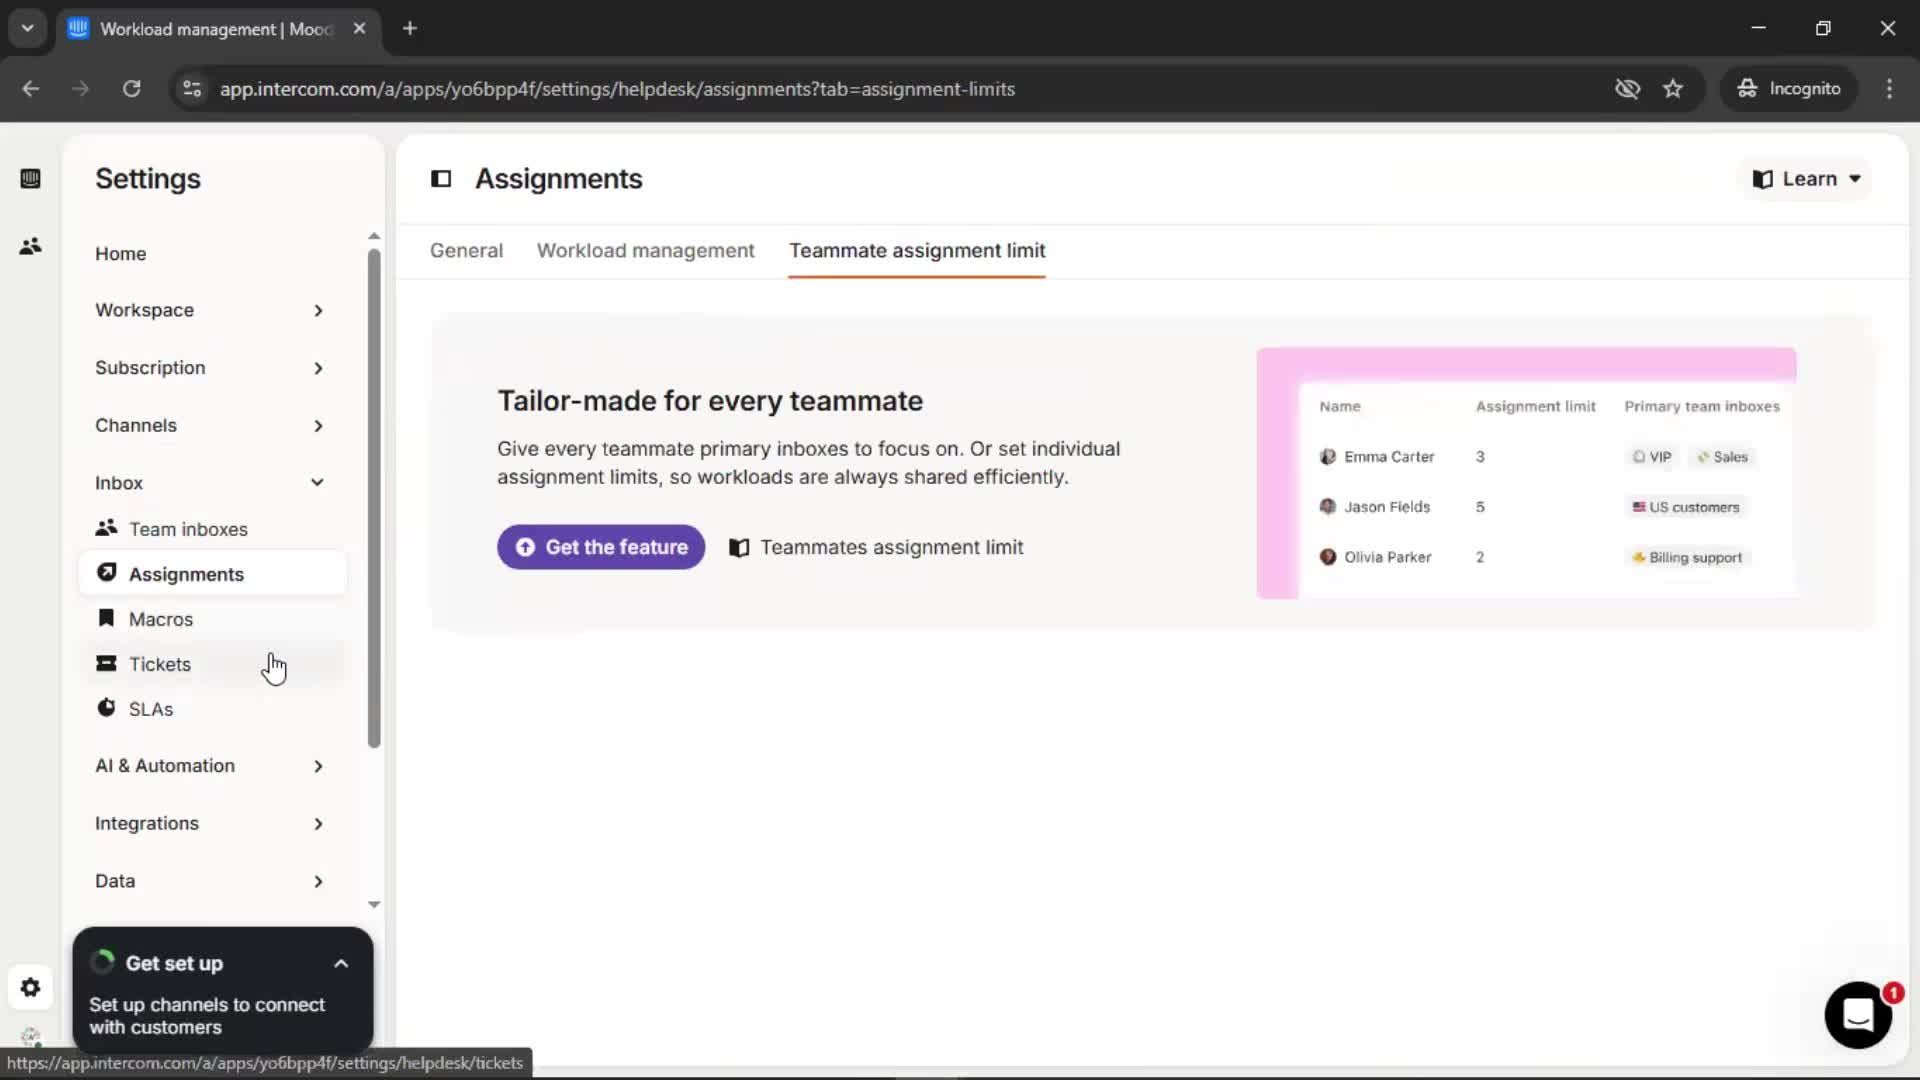Click Set up channels to connect with customers

[x=207, y=1016]
